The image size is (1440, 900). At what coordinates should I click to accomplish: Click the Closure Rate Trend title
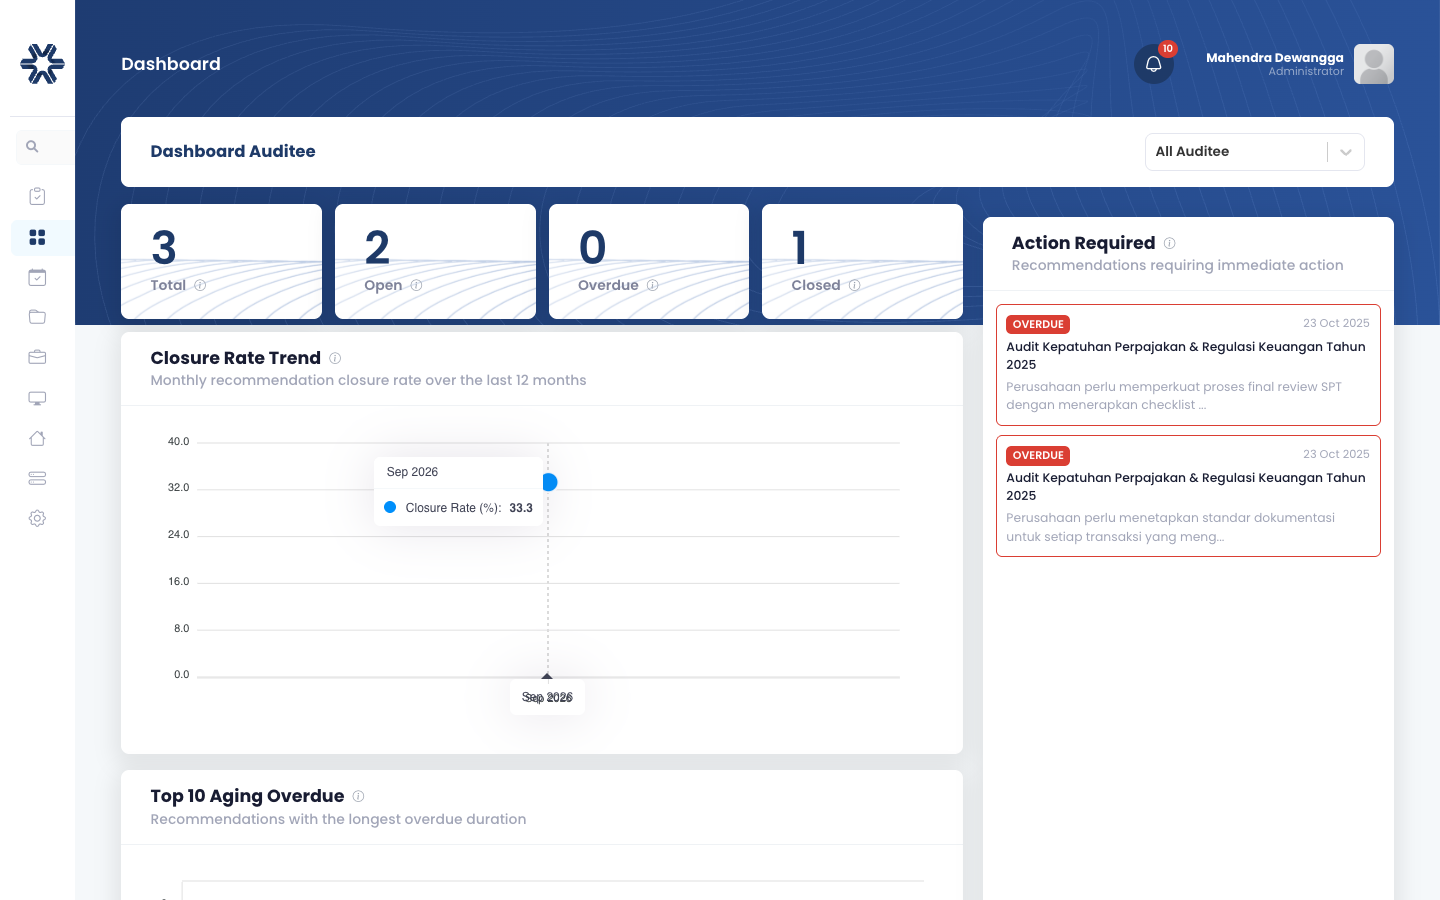(x=236, y=358)
